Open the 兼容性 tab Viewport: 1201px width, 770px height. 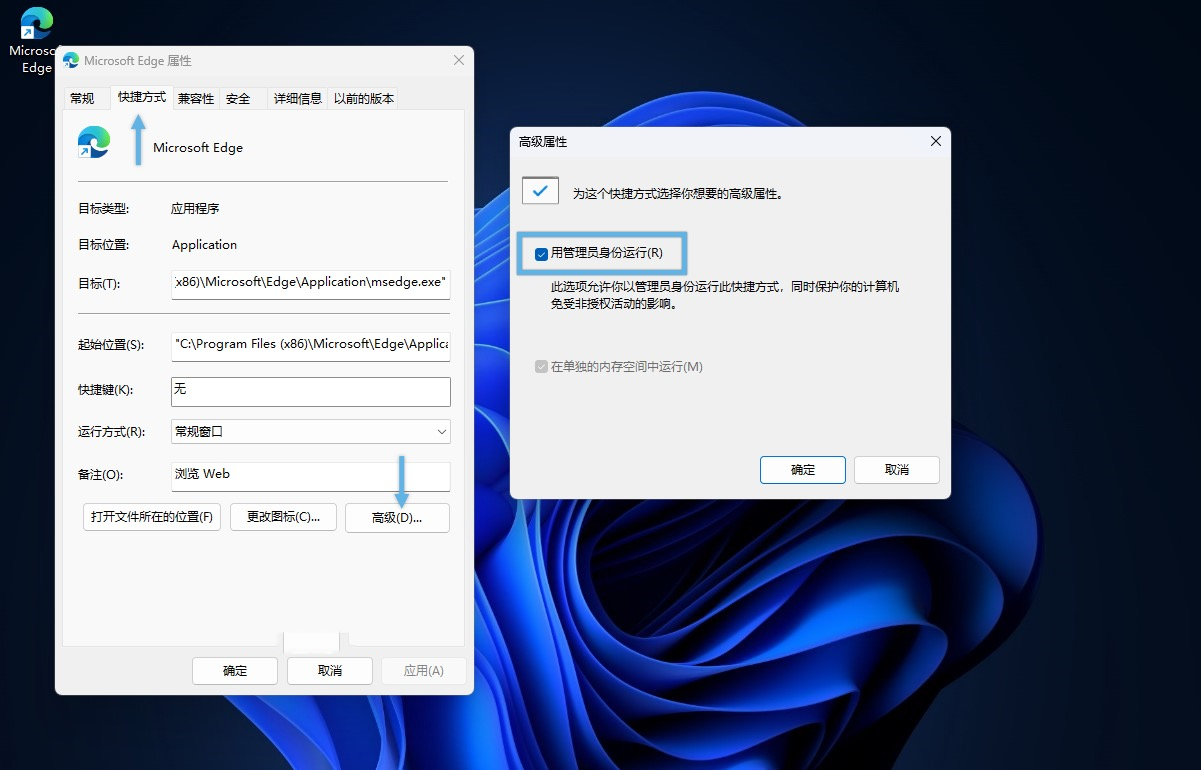coord(196,98)
